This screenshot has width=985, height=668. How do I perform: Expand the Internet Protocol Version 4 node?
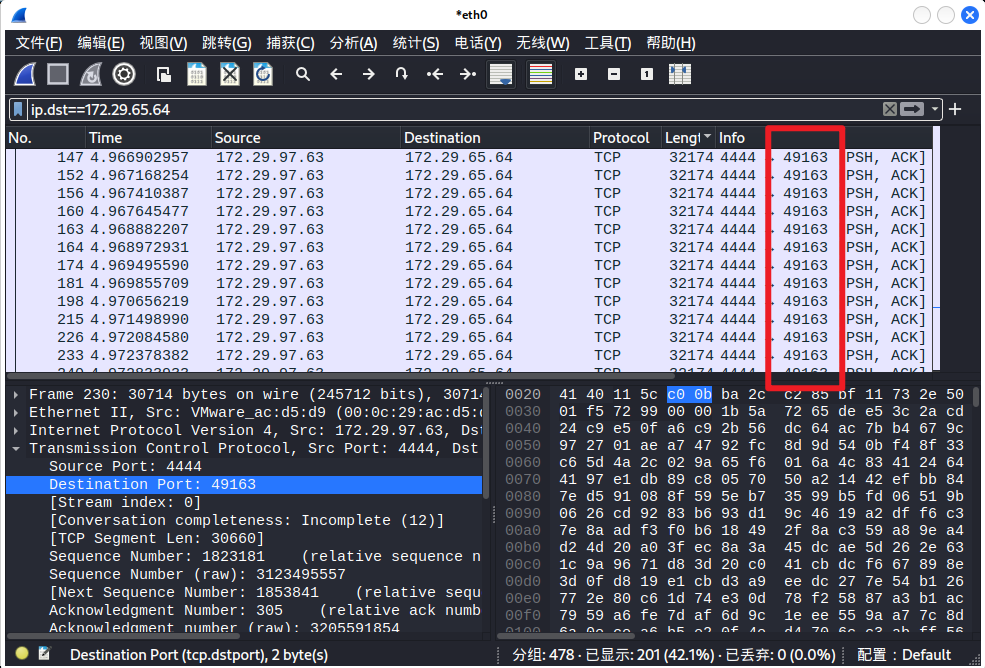click(x=16, y=431)
